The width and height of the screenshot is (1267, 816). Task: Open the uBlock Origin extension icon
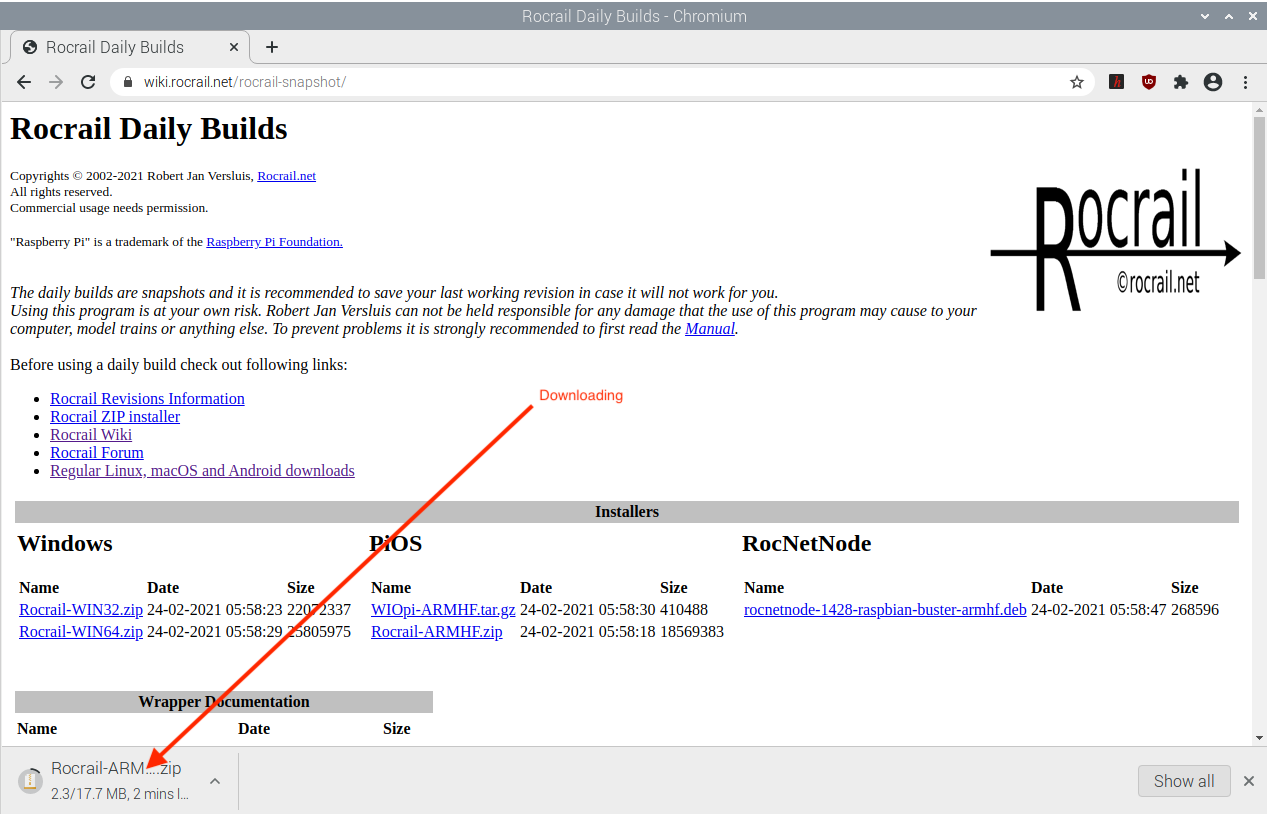point(1149,82)
